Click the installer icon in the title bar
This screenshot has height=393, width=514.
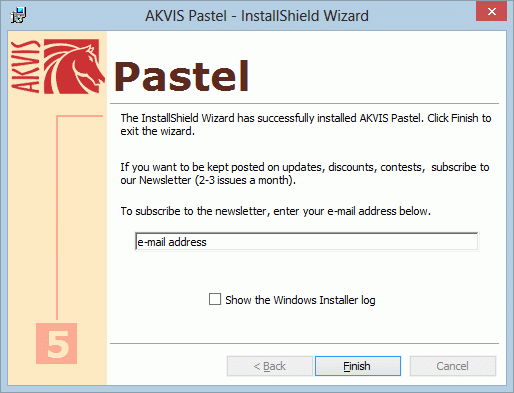pos(18,15)
